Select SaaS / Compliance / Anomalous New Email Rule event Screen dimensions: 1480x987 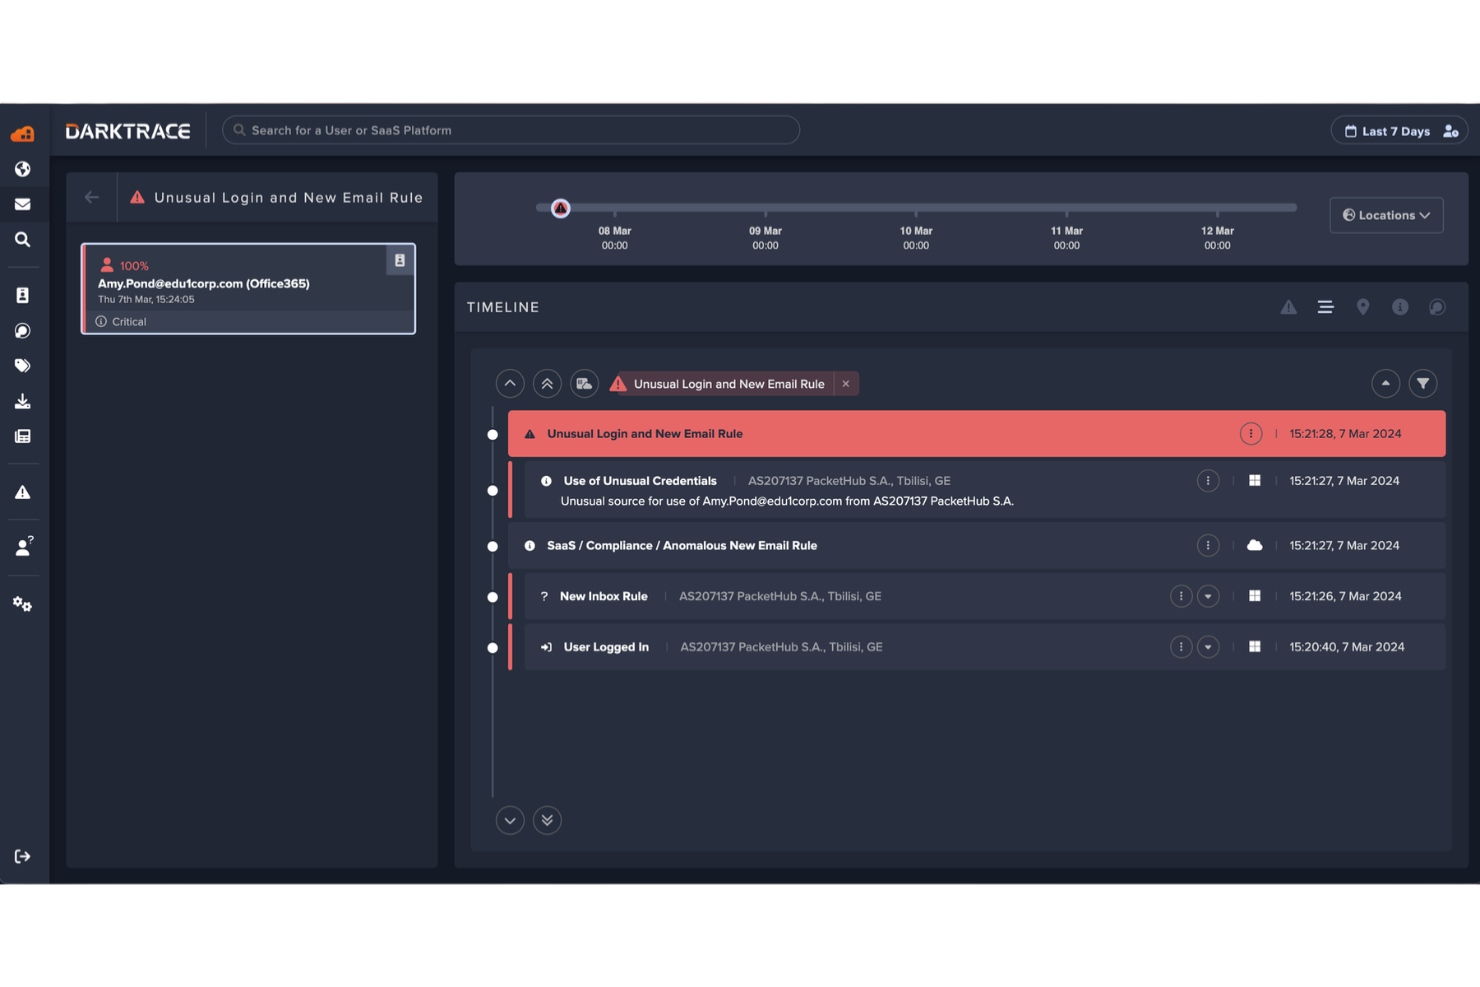click(976, 546)
